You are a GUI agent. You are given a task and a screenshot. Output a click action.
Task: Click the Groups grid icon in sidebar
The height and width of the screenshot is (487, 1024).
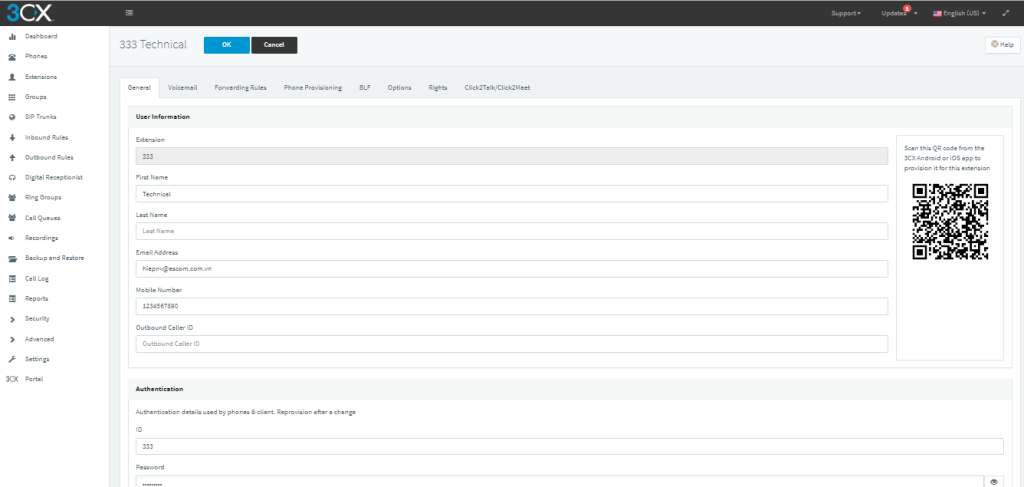point(12,97)
